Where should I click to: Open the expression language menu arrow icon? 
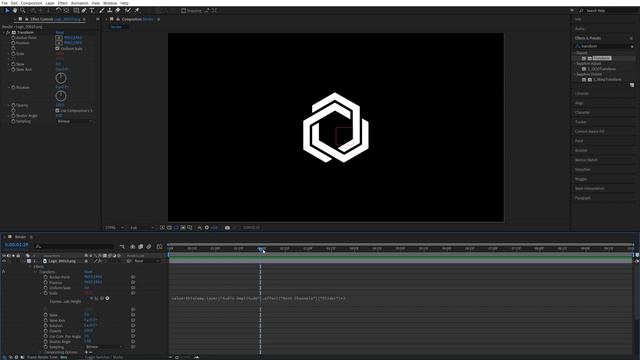(107, 298)
